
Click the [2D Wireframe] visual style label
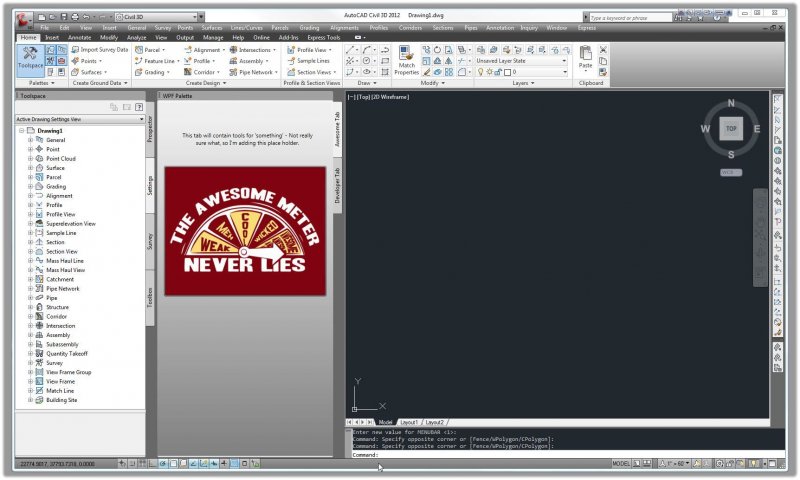pyautogui.click(x=390, y=97)
